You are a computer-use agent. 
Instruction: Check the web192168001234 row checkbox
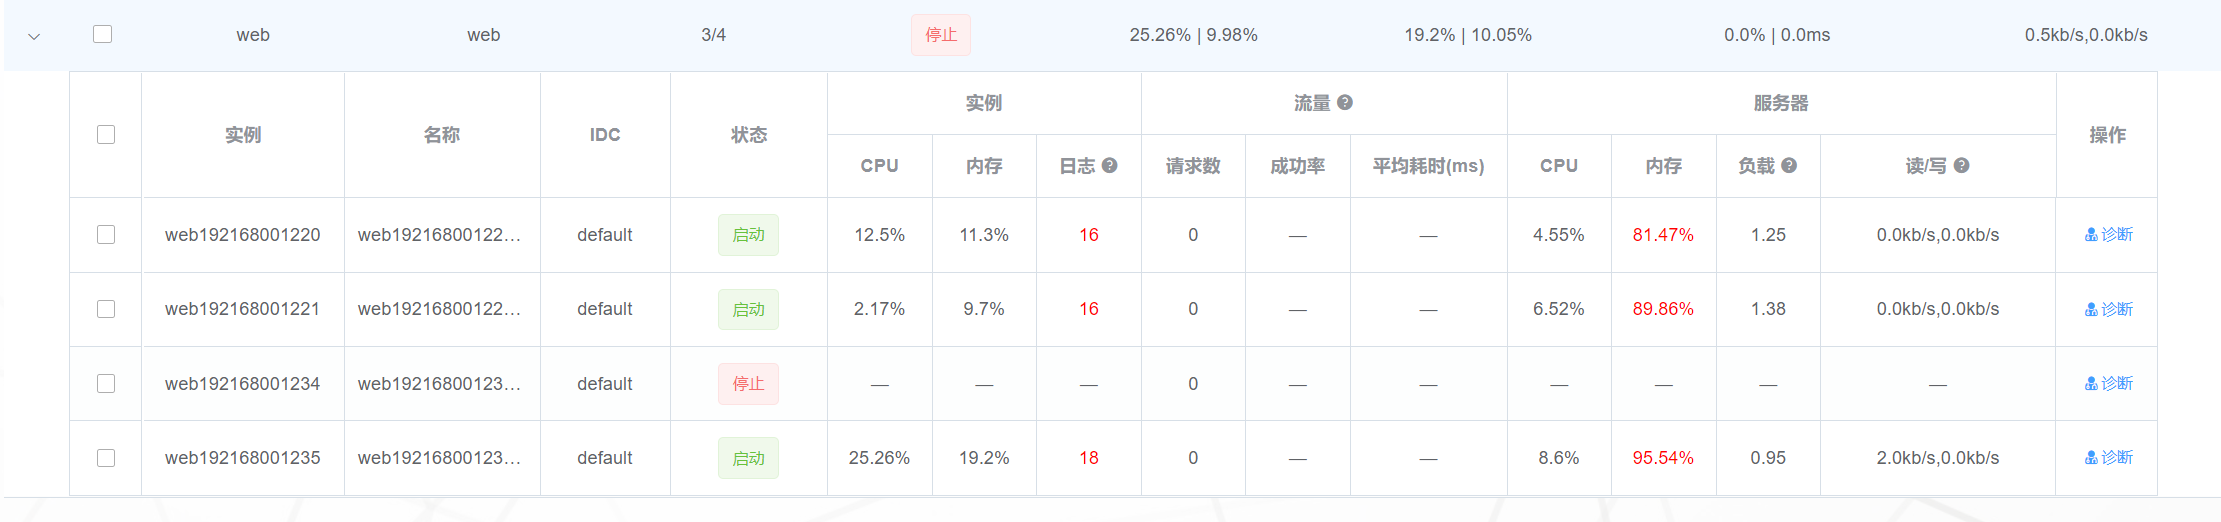[106, 383]
